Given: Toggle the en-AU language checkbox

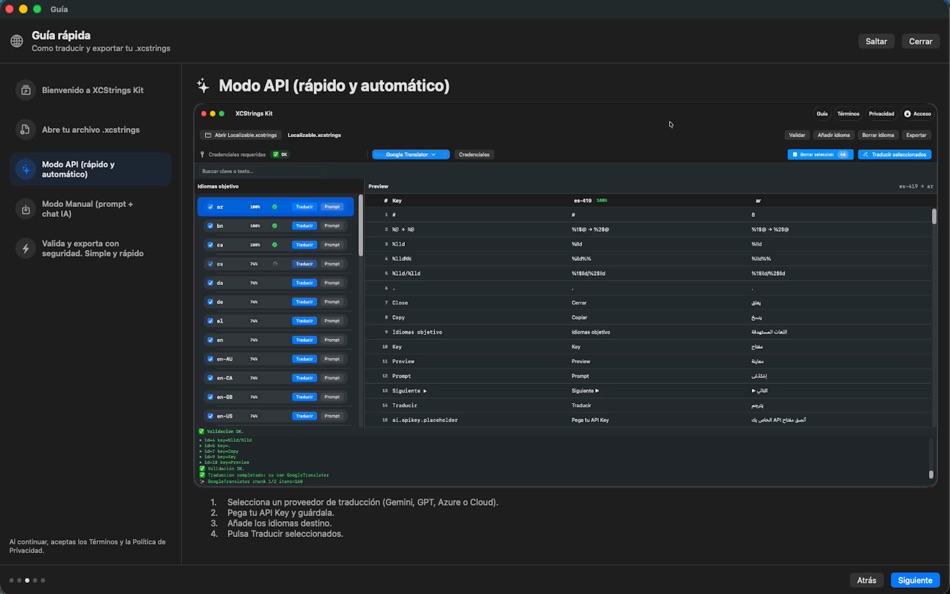Looking at the screenshot, I should pyautogui.click(x=210, y=359).
